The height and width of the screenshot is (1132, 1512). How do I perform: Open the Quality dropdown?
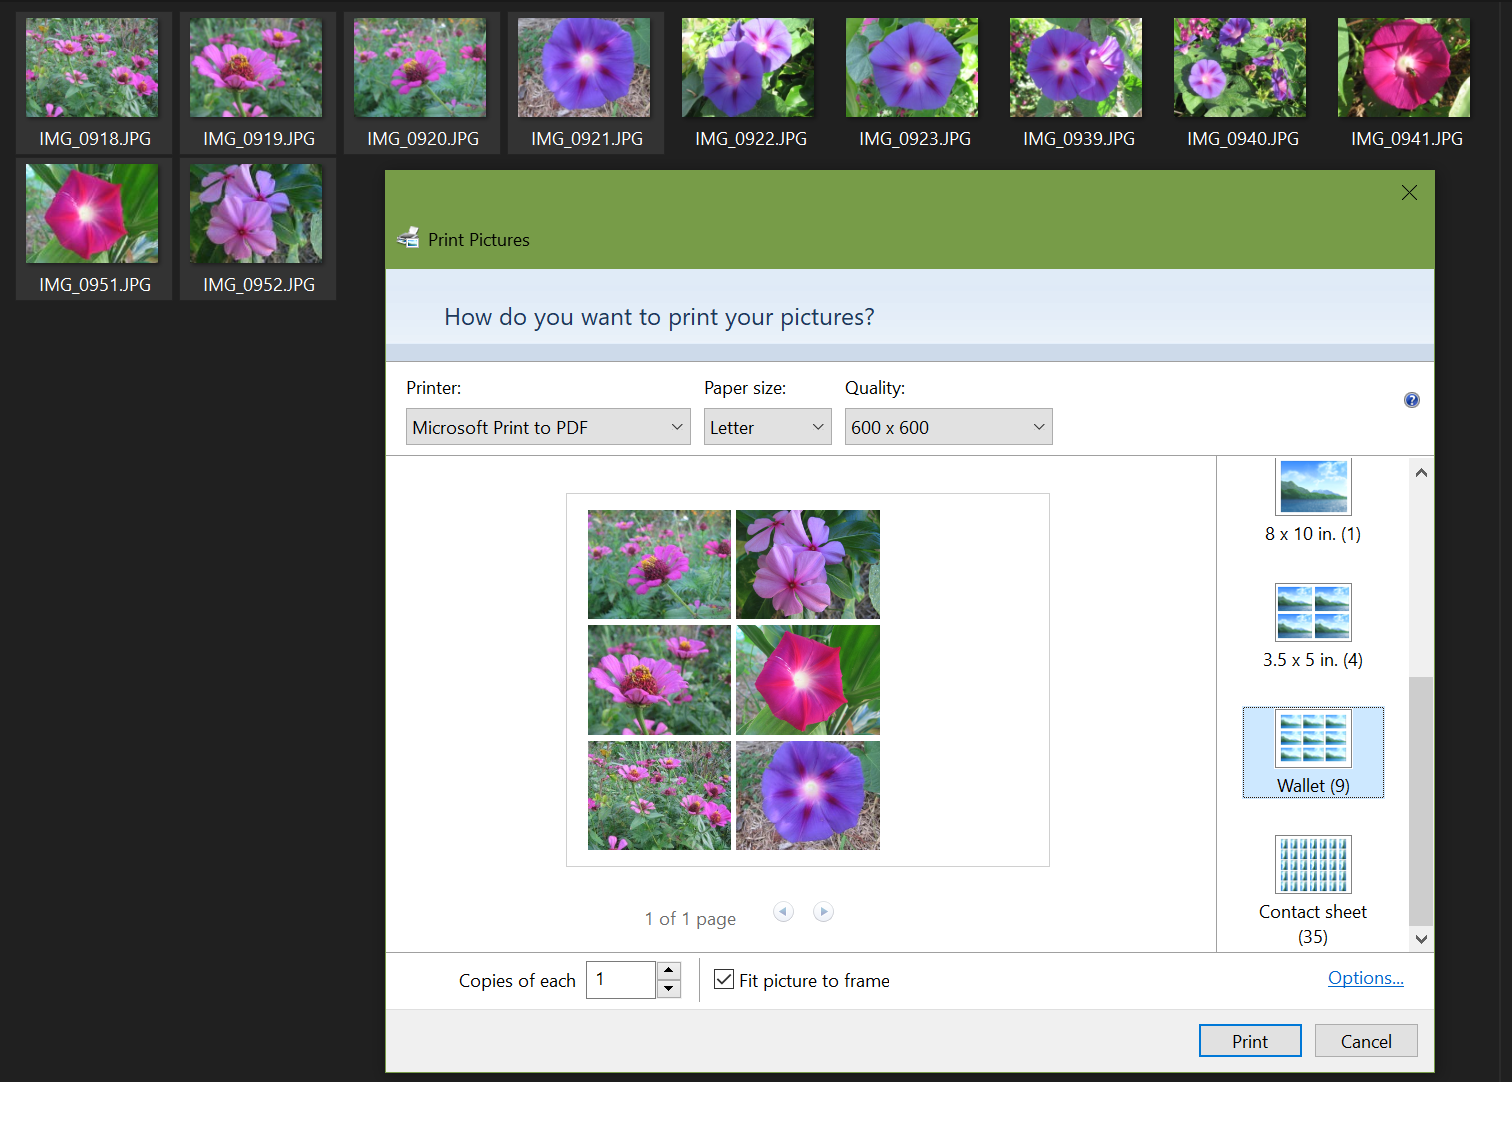pyautogui.click(x=947, y=426)
